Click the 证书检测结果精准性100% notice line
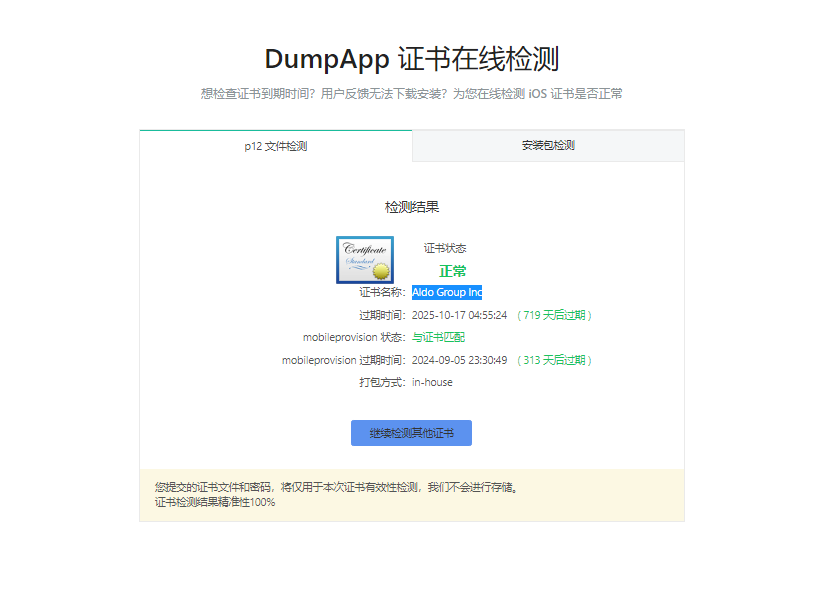815x589 pixels. (215, 502)
